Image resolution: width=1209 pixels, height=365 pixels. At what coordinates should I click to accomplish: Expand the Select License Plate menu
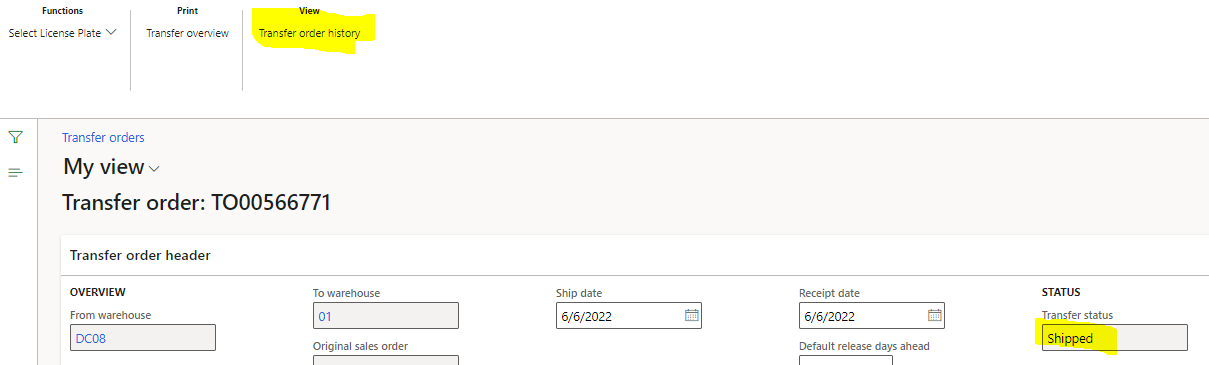pyautogui.click(x=63, y=33)
